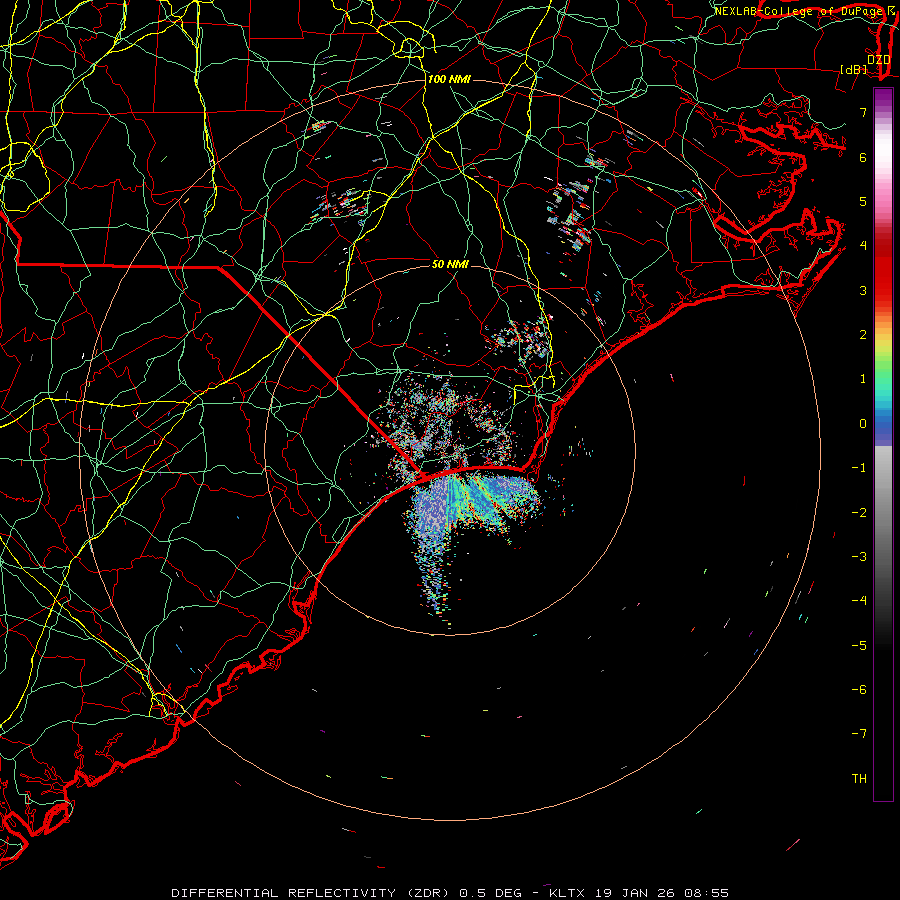Select the "2" value on the dB scale
Image resolution: width=900 pixels, height=900 pixels.
pyautogui.click(x=863, y=335)
